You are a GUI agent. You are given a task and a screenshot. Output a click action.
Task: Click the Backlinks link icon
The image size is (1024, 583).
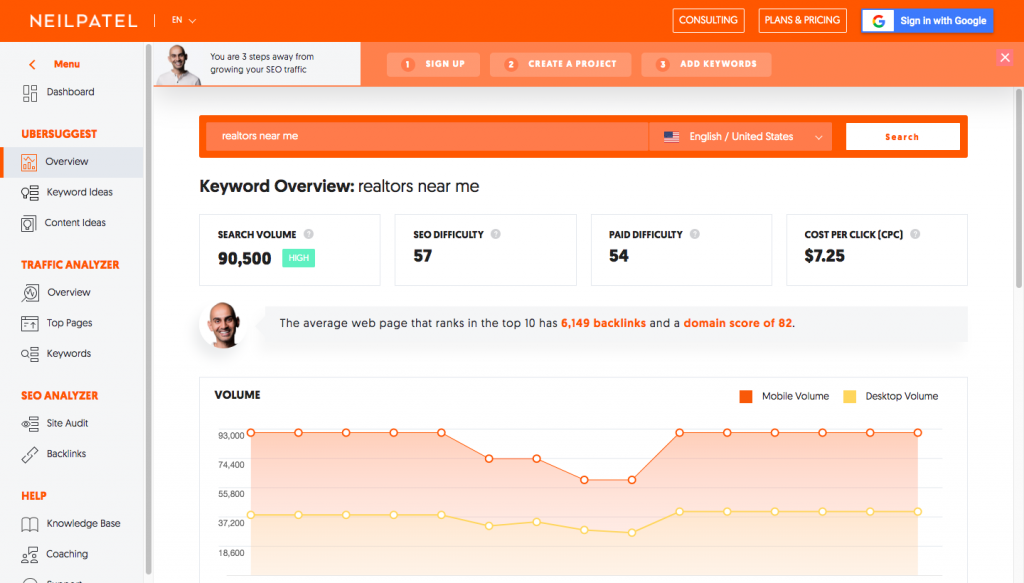(29, 454)
